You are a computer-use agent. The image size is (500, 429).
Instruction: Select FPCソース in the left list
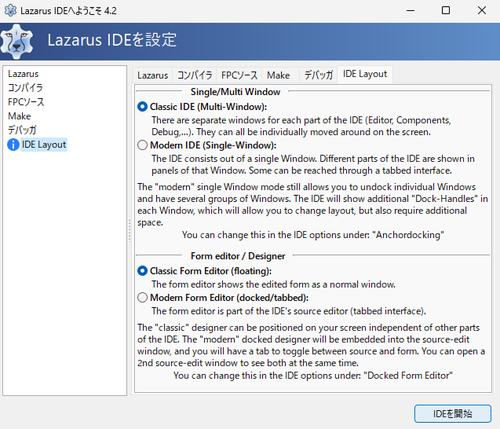pyautogui.click(x=26, y=102)
